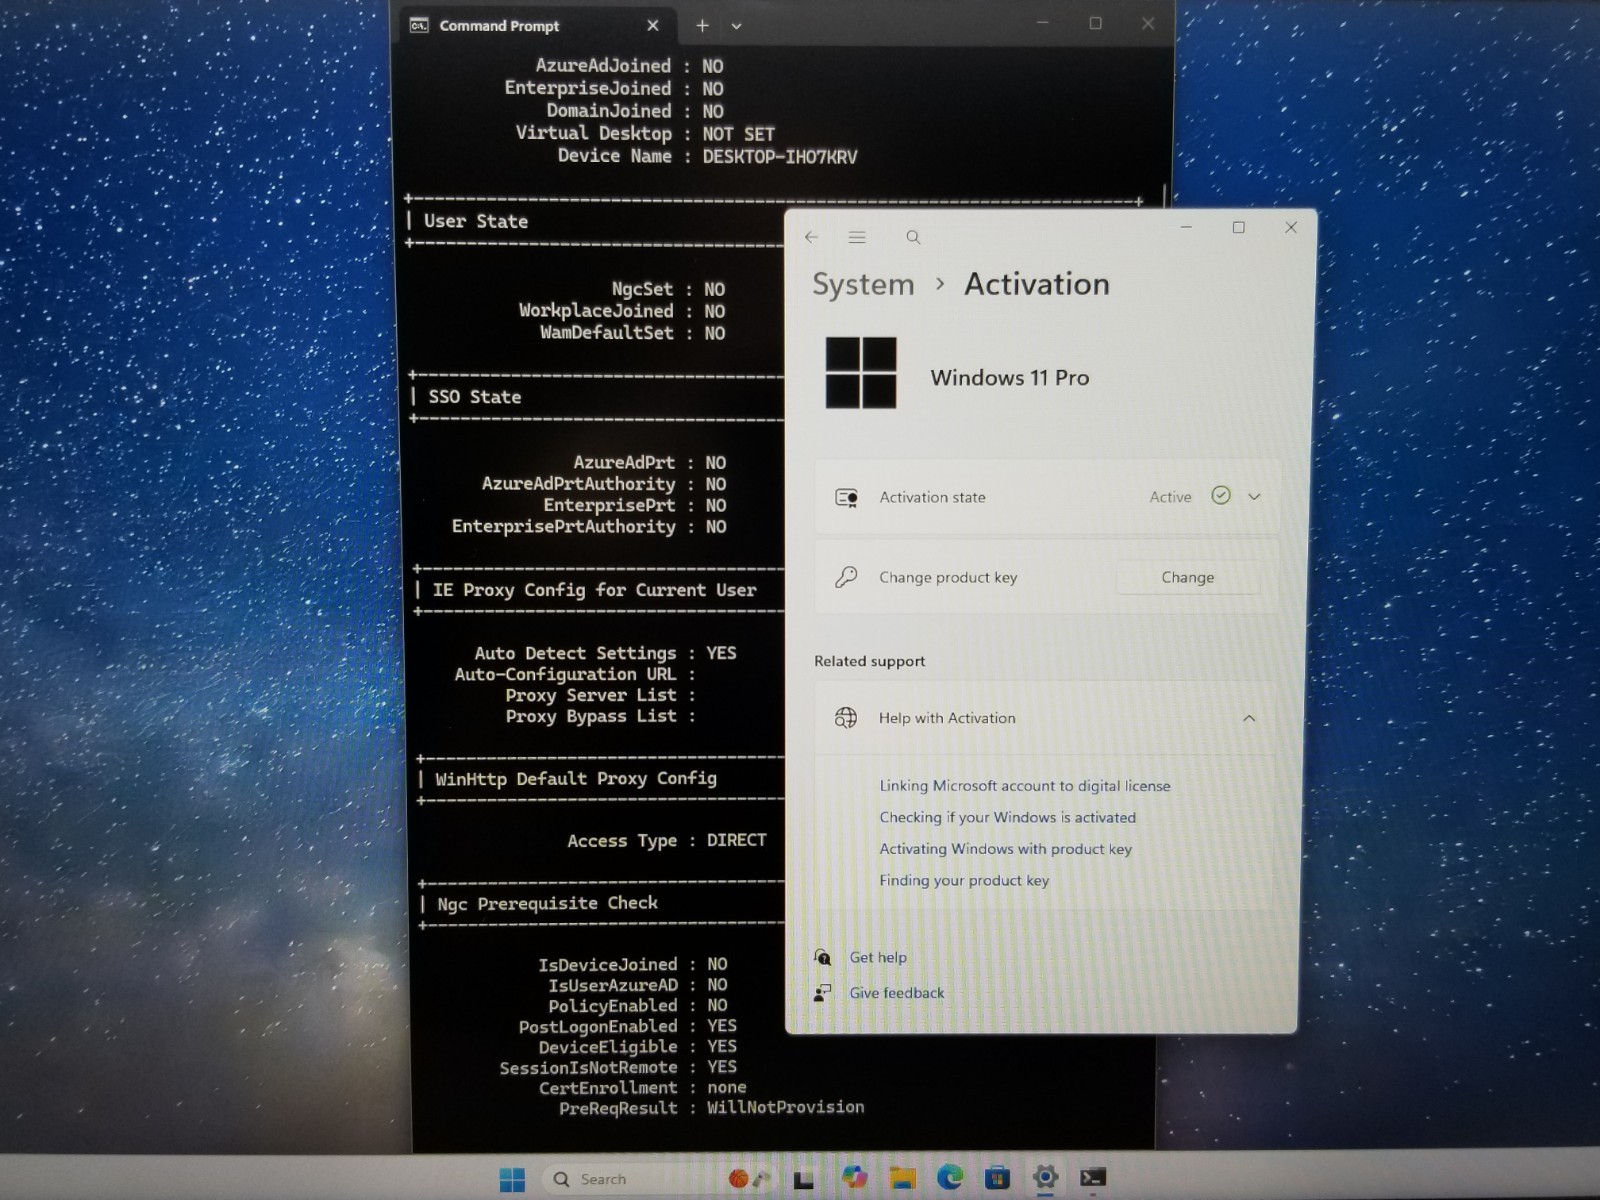Open File Explorer from the taskbar
The image size is (1600, 1200).
tap(902, 1178)
